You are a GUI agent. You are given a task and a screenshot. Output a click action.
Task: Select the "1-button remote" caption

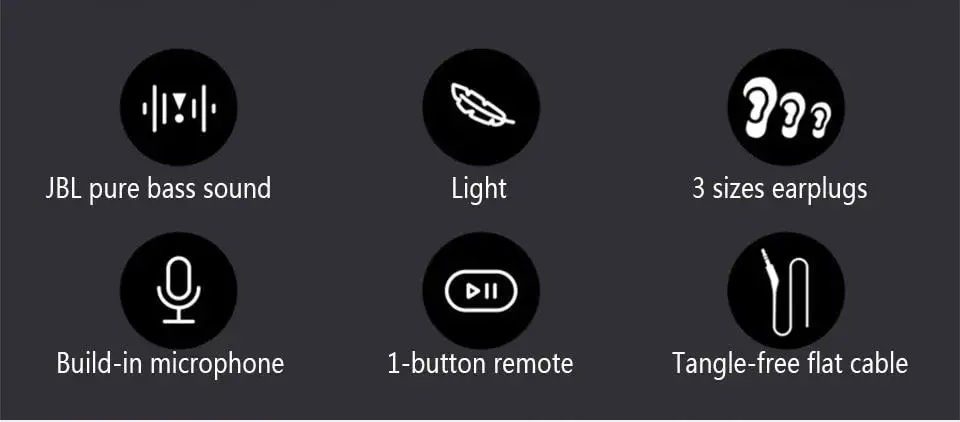[x=481, y=363]
